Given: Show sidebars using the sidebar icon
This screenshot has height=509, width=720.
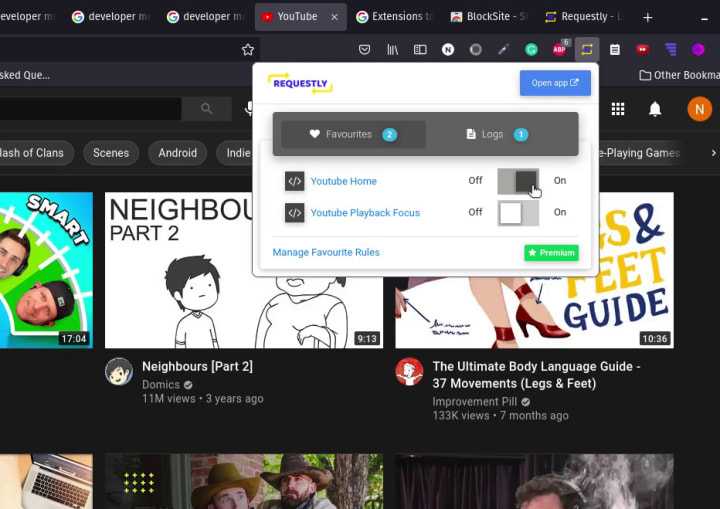Looking at the screenshot, I should pyautogui.click(x=420, y=49).
